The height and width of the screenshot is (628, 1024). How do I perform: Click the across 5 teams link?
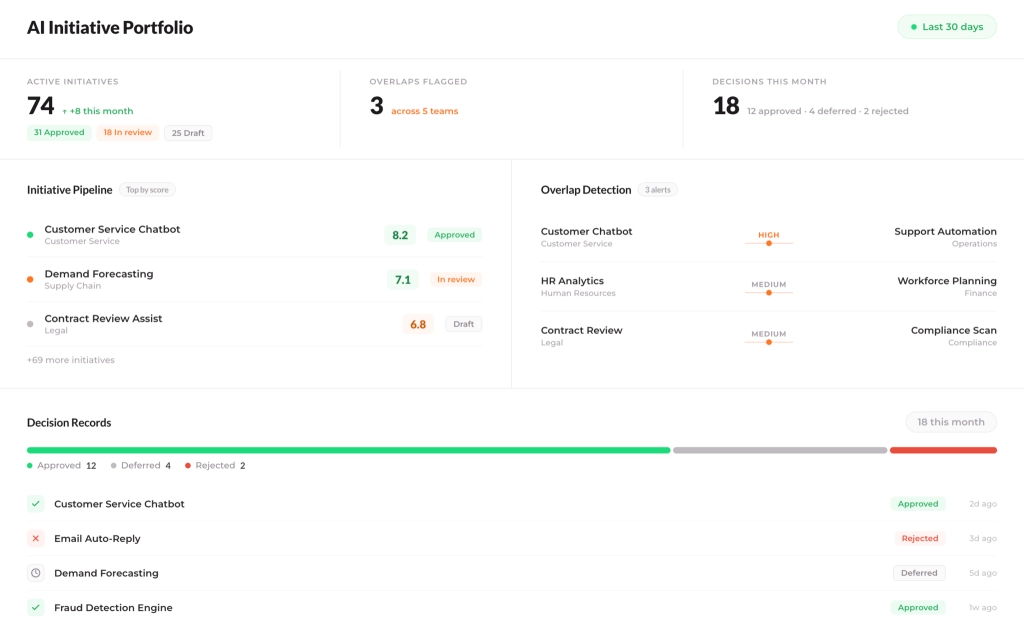(424, 111)
